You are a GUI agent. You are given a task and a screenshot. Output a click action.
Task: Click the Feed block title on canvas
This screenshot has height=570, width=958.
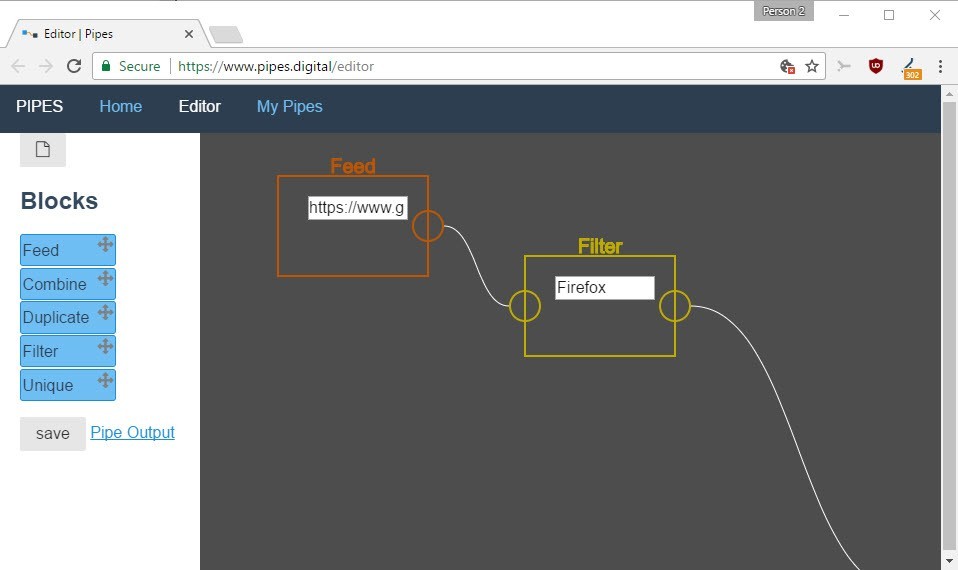tap(353, 166)
